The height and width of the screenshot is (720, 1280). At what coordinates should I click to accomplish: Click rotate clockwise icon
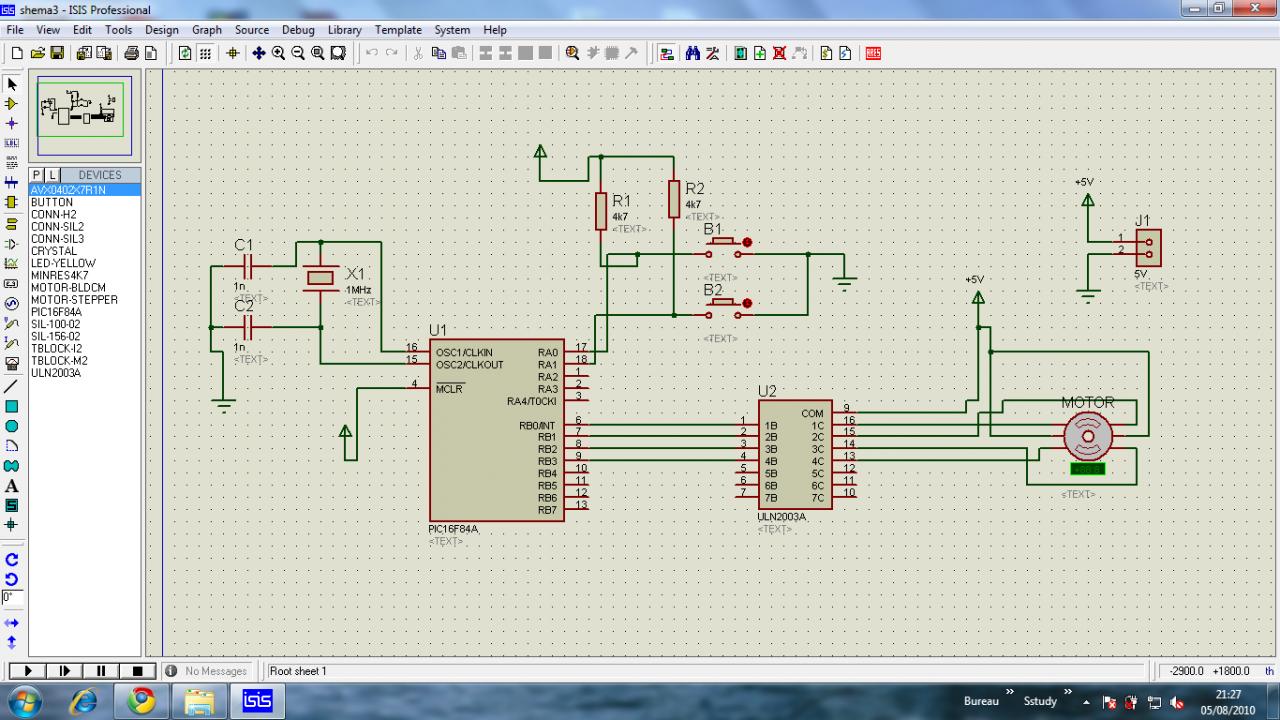click(12, 561)
